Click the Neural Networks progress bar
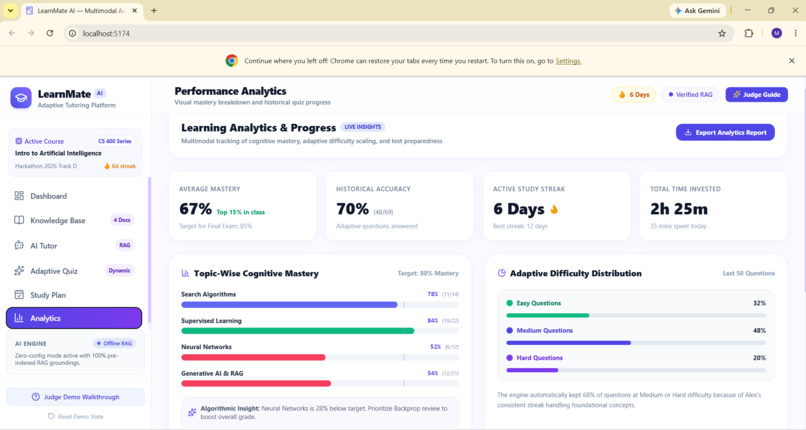 (x=320, y=357)
